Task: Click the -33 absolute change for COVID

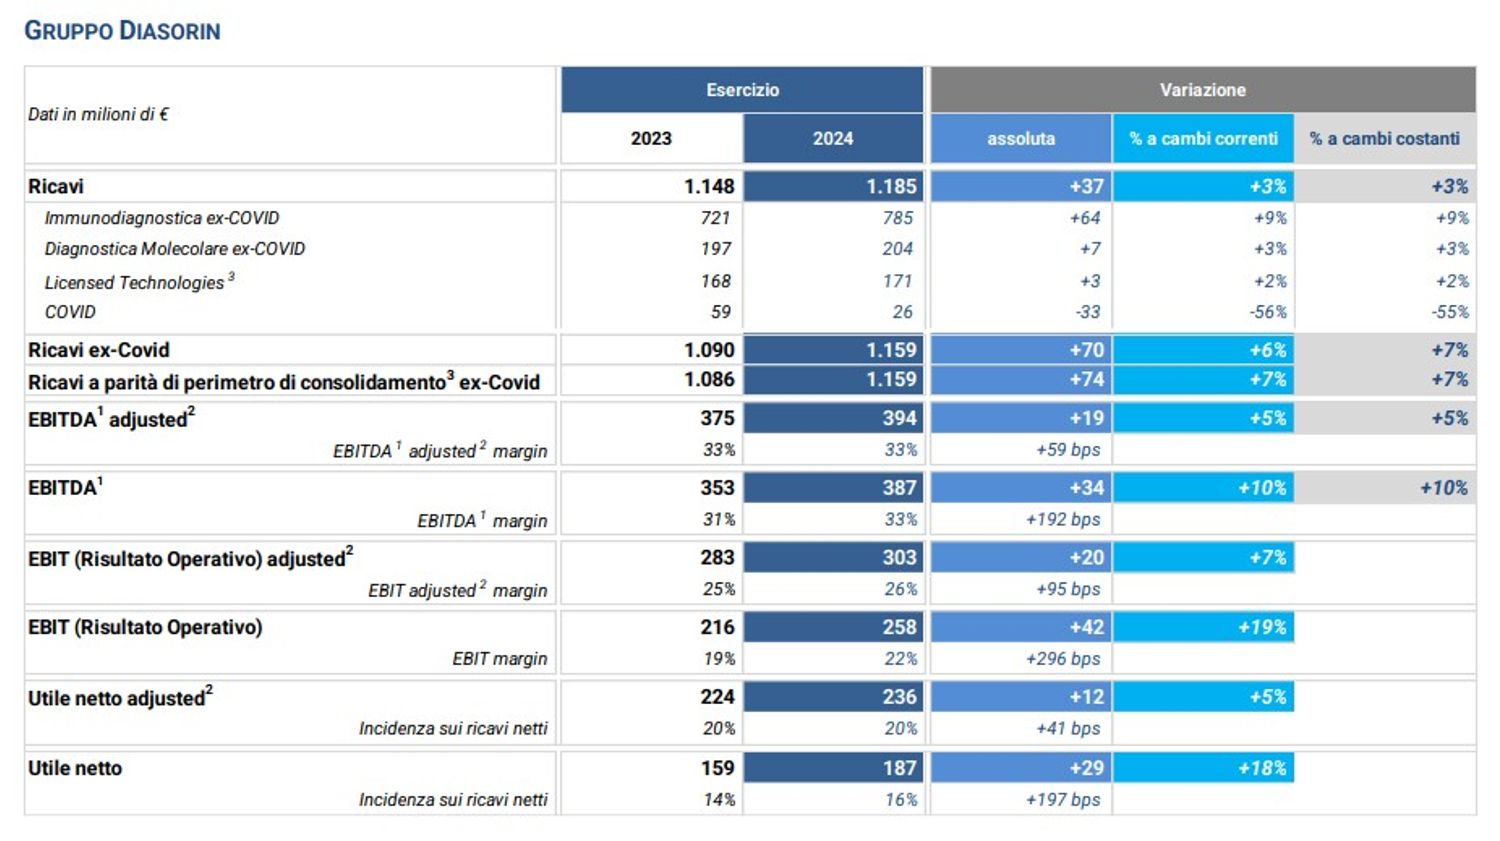Action: 1088,312
